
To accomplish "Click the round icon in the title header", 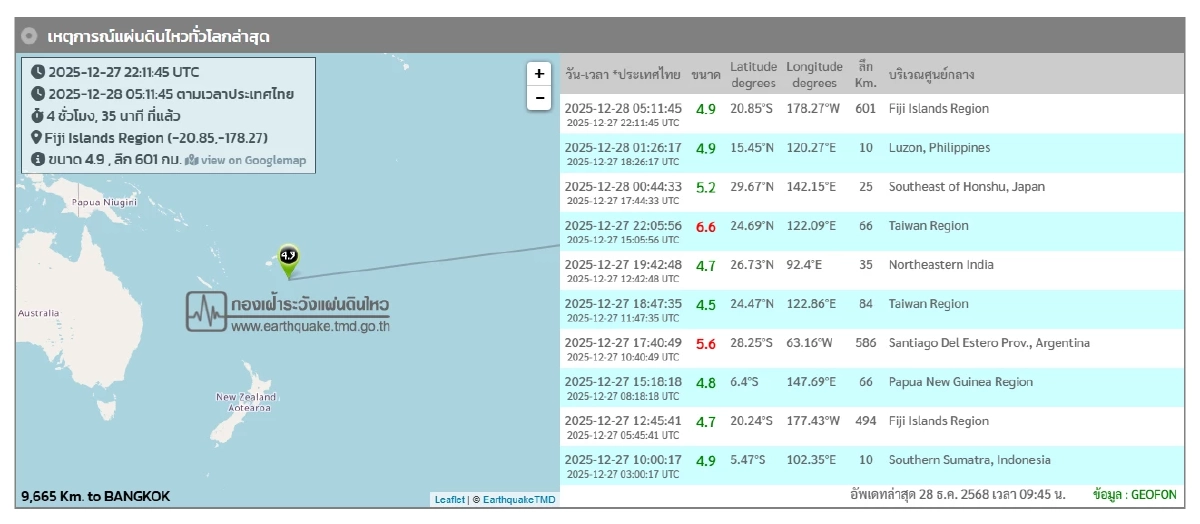I will point(30,37).
